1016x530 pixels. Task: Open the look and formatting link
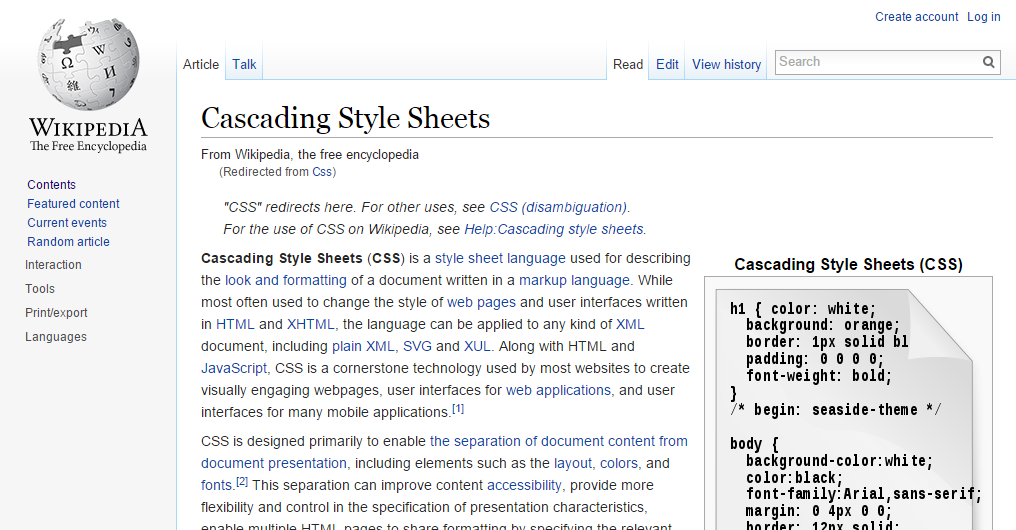(x=286, y=280)
